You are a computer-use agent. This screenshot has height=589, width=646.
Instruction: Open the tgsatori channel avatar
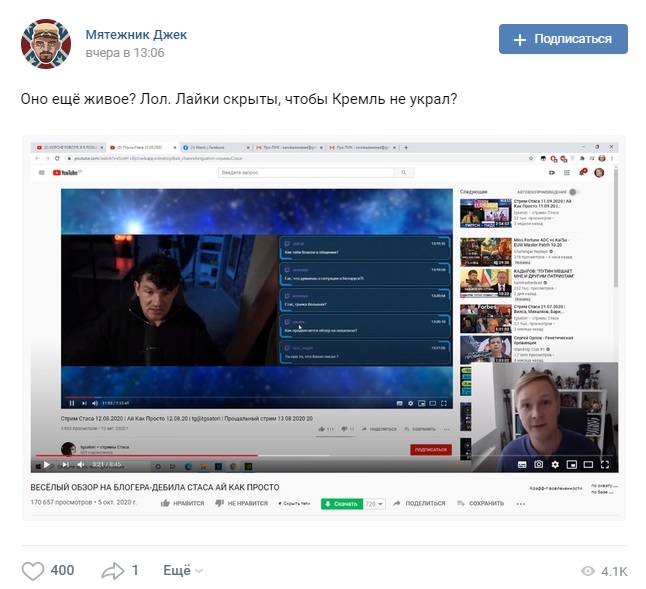[x=68, y=449]
